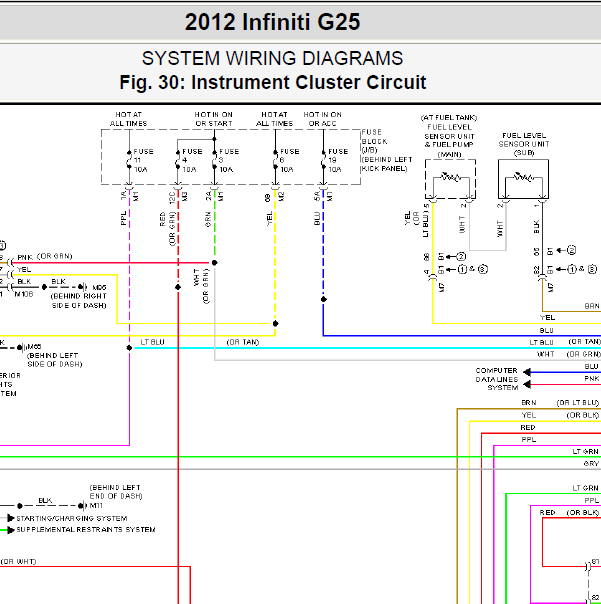Click "FUEL LEVEL SENSOR UNIT (SUB)" label
Screen dimensions: 601x604
524,144
